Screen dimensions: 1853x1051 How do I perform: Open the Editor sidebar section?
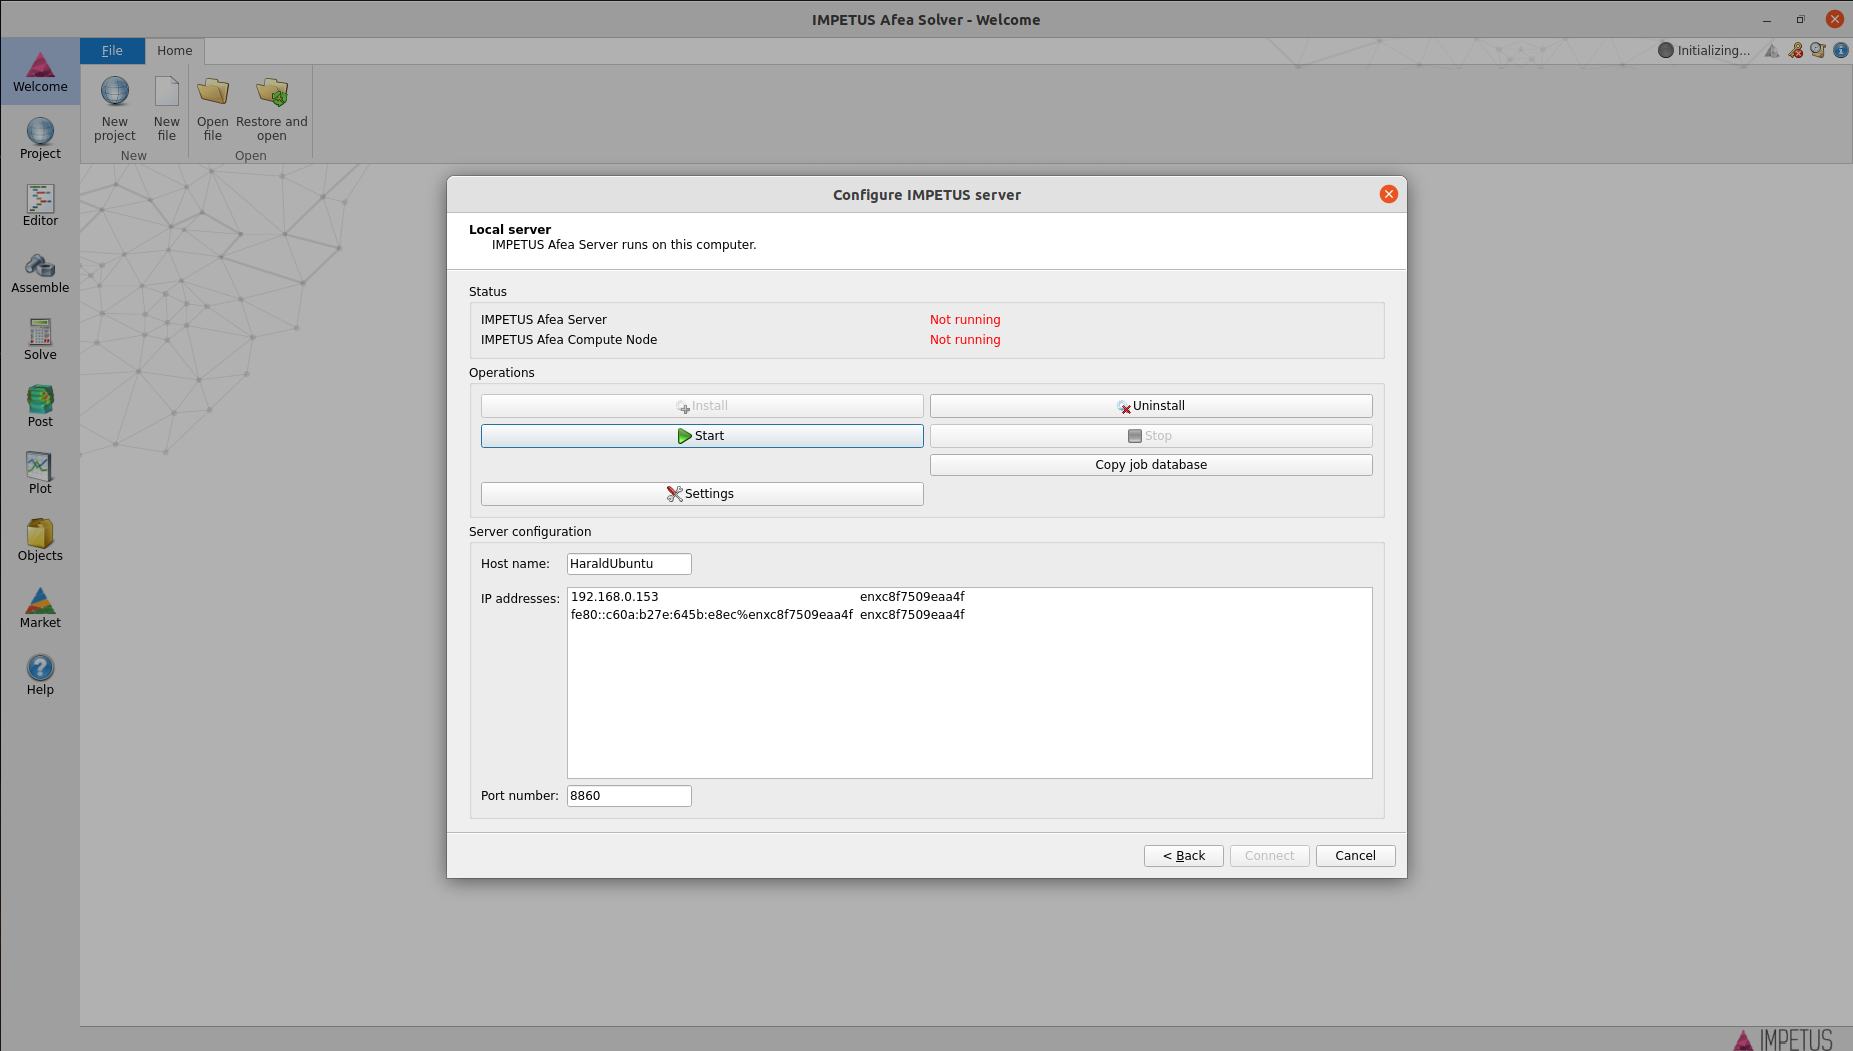click(x=40, y=205)
